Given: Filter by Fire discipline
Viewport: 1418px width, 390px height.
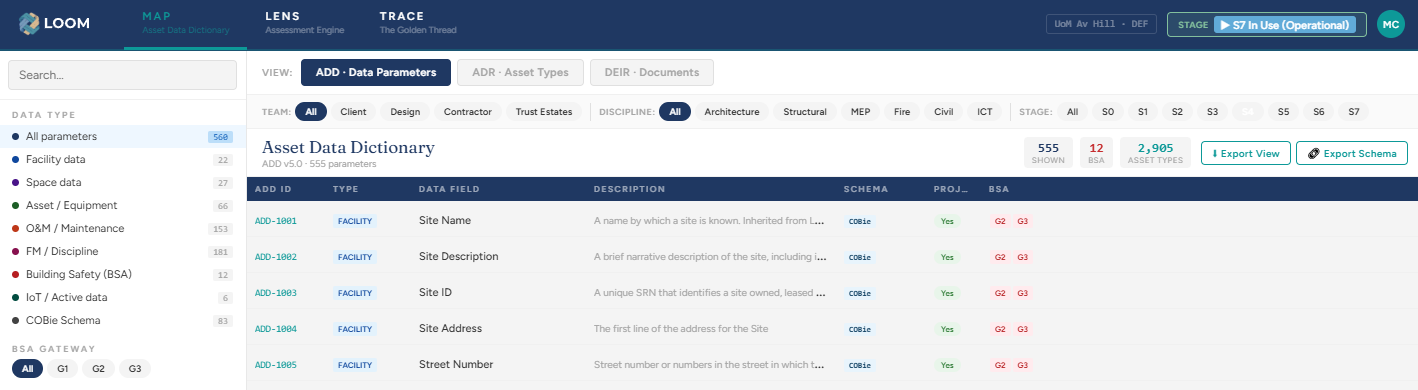Looking at the screenshot, I should coord(903,112).
